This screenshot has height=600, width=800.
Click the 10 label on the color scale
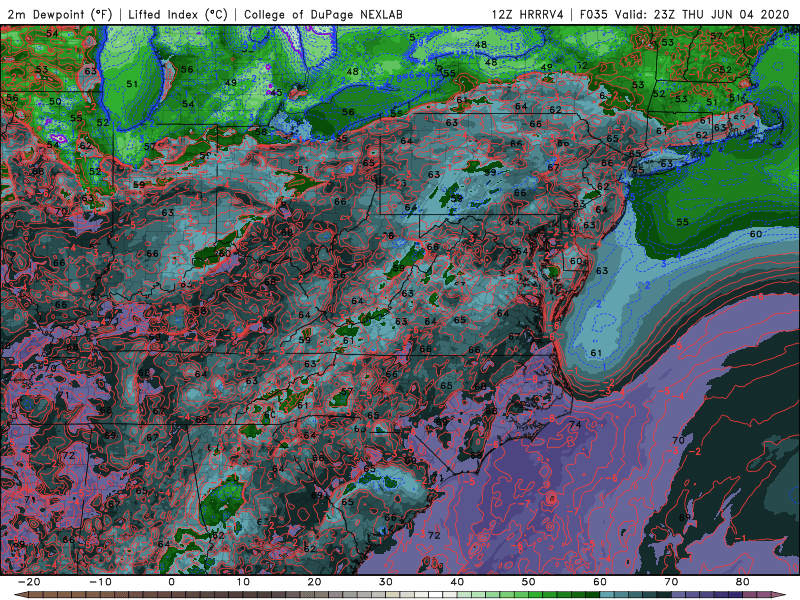click(x=243, y=582)
